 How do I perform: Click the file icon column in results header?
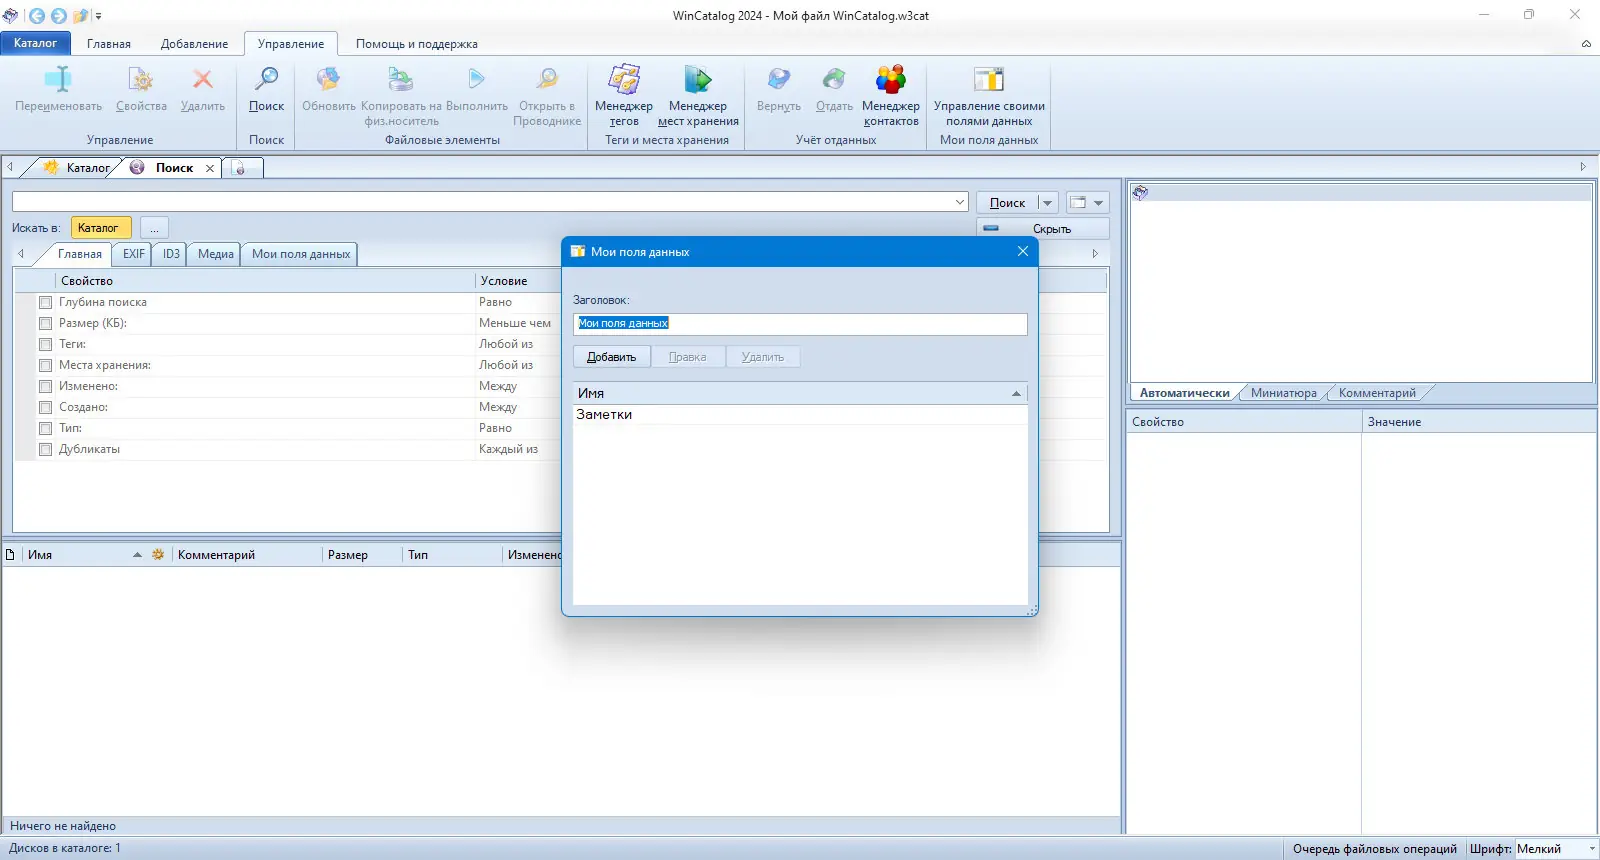pyautogui.click(x=10, y=555)
